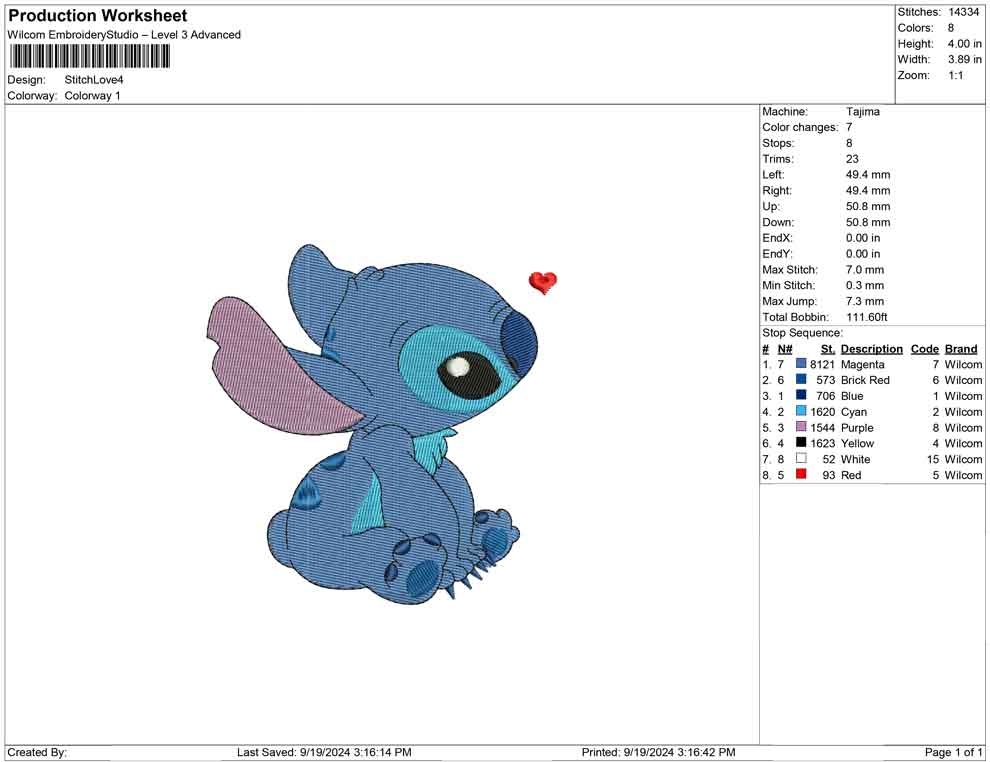Click the Page 1 of 1 footer text
The image size is (990, 762).
coord(954,752)
